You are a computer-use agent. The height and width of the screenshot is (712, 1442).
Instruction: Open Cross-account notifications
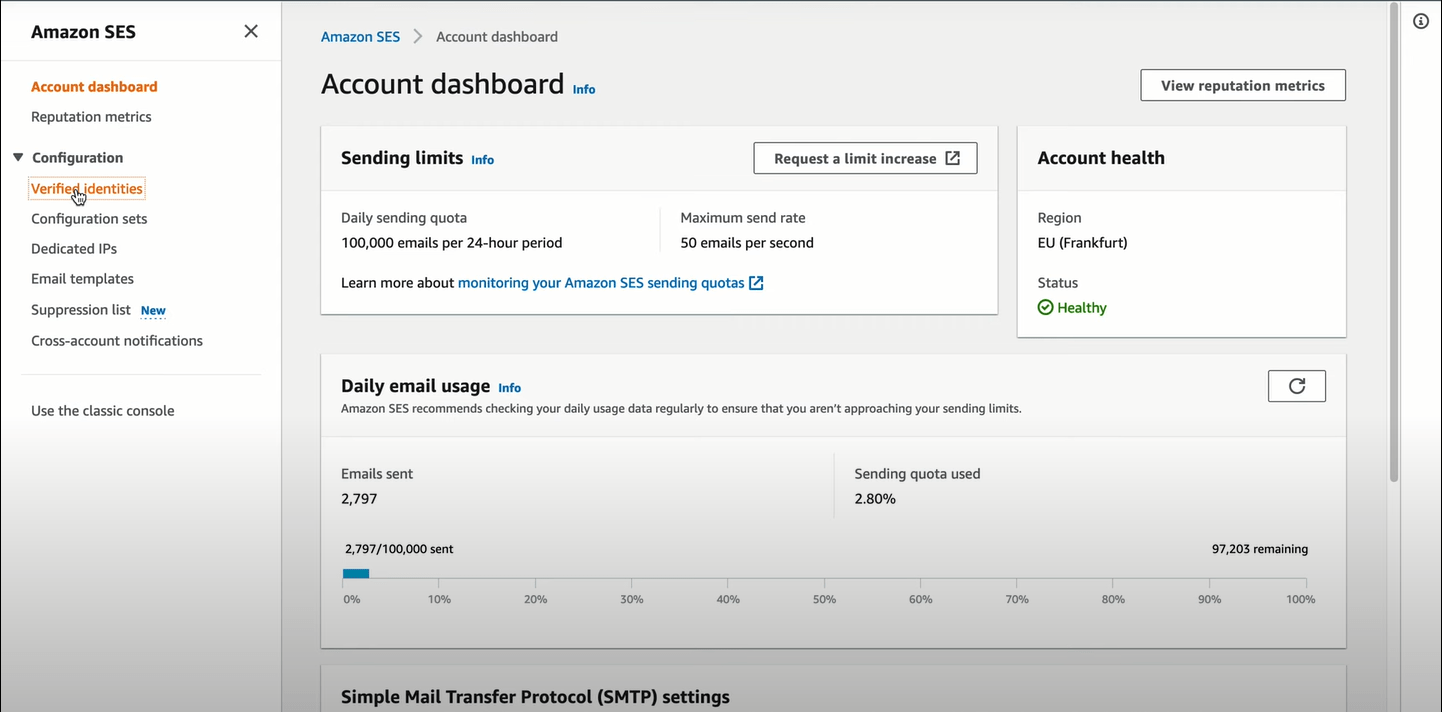coord(117,341)
